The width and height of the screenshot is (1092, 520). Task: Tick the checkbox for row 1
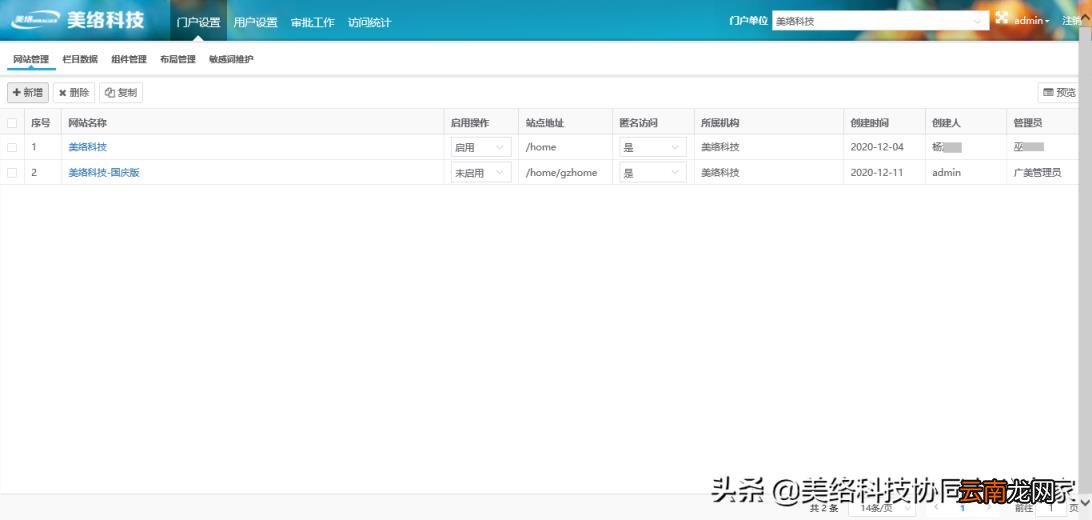(12, 147)
